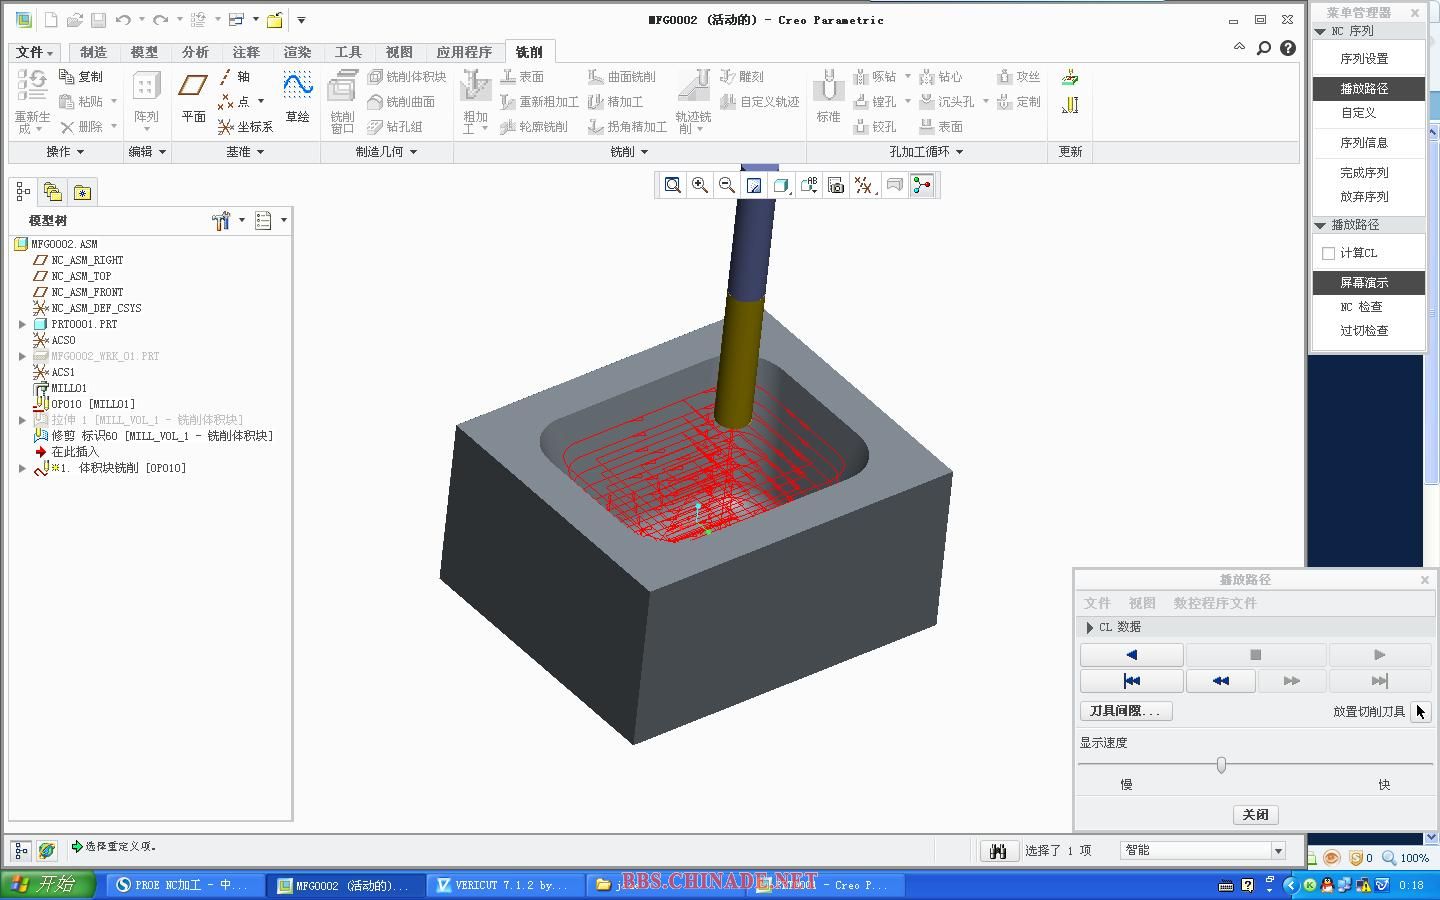Click the Windows 开始 start button
Image resolution: width=1440 pixels, height=900 pixels.
(x=47, y=885)
